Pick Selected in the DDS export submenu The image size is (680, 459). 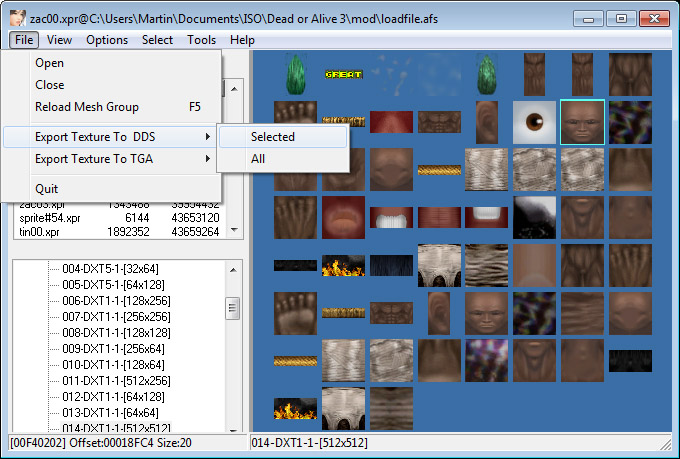tap(283, 137)
